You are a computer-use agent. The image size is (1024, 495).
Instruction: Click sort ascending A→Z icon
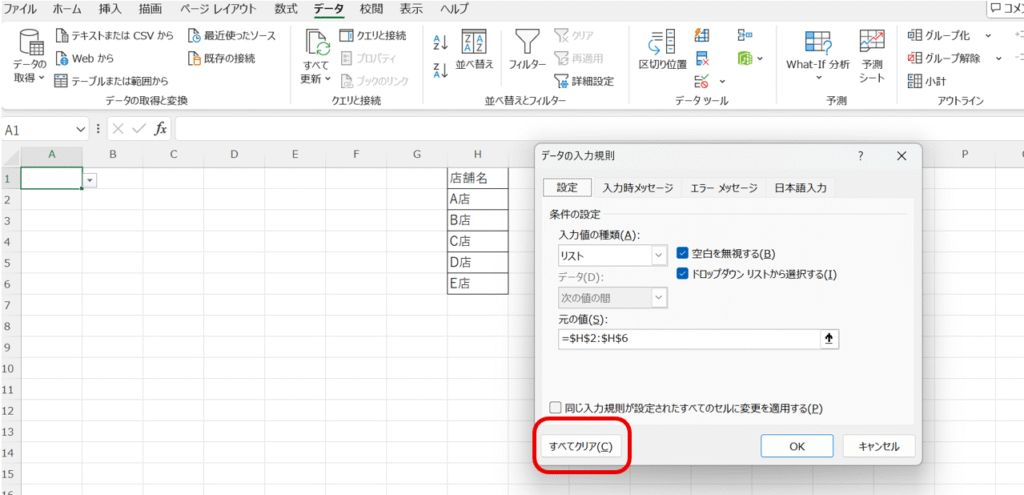[x=440, y=42]
